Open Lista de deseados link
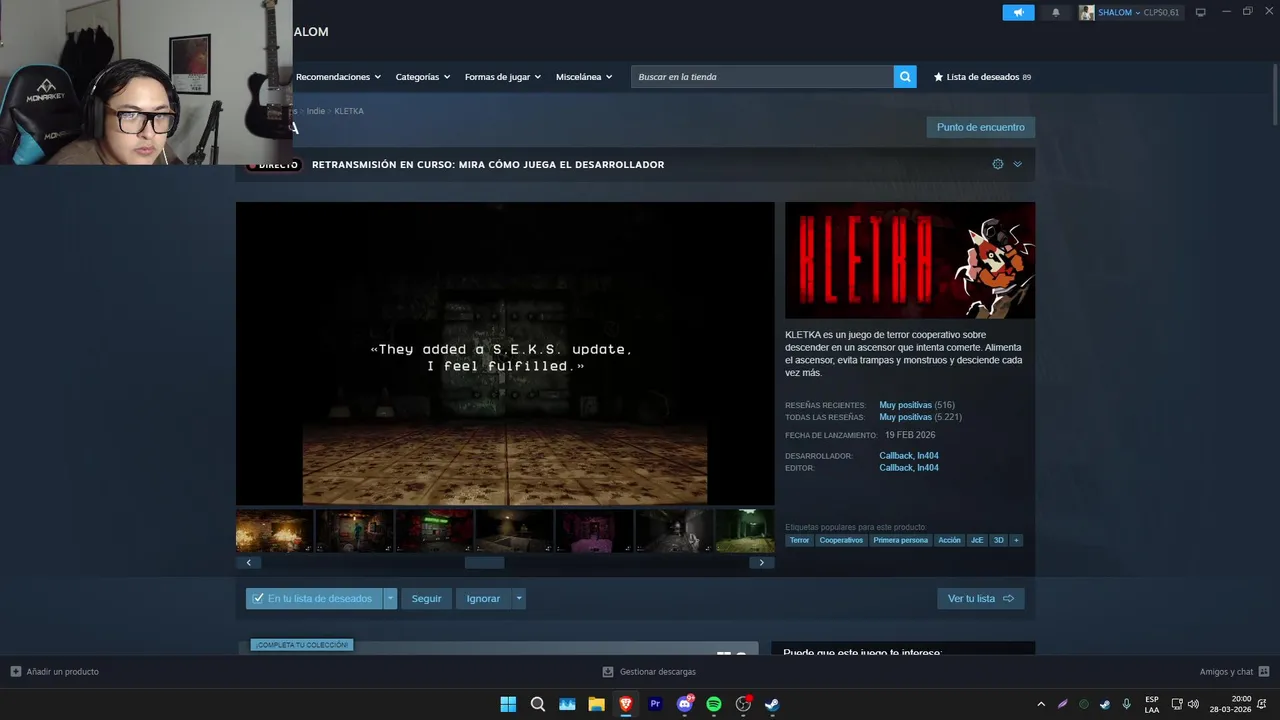This screenshot has width=1280, height=720. click(x=982, y=77)
